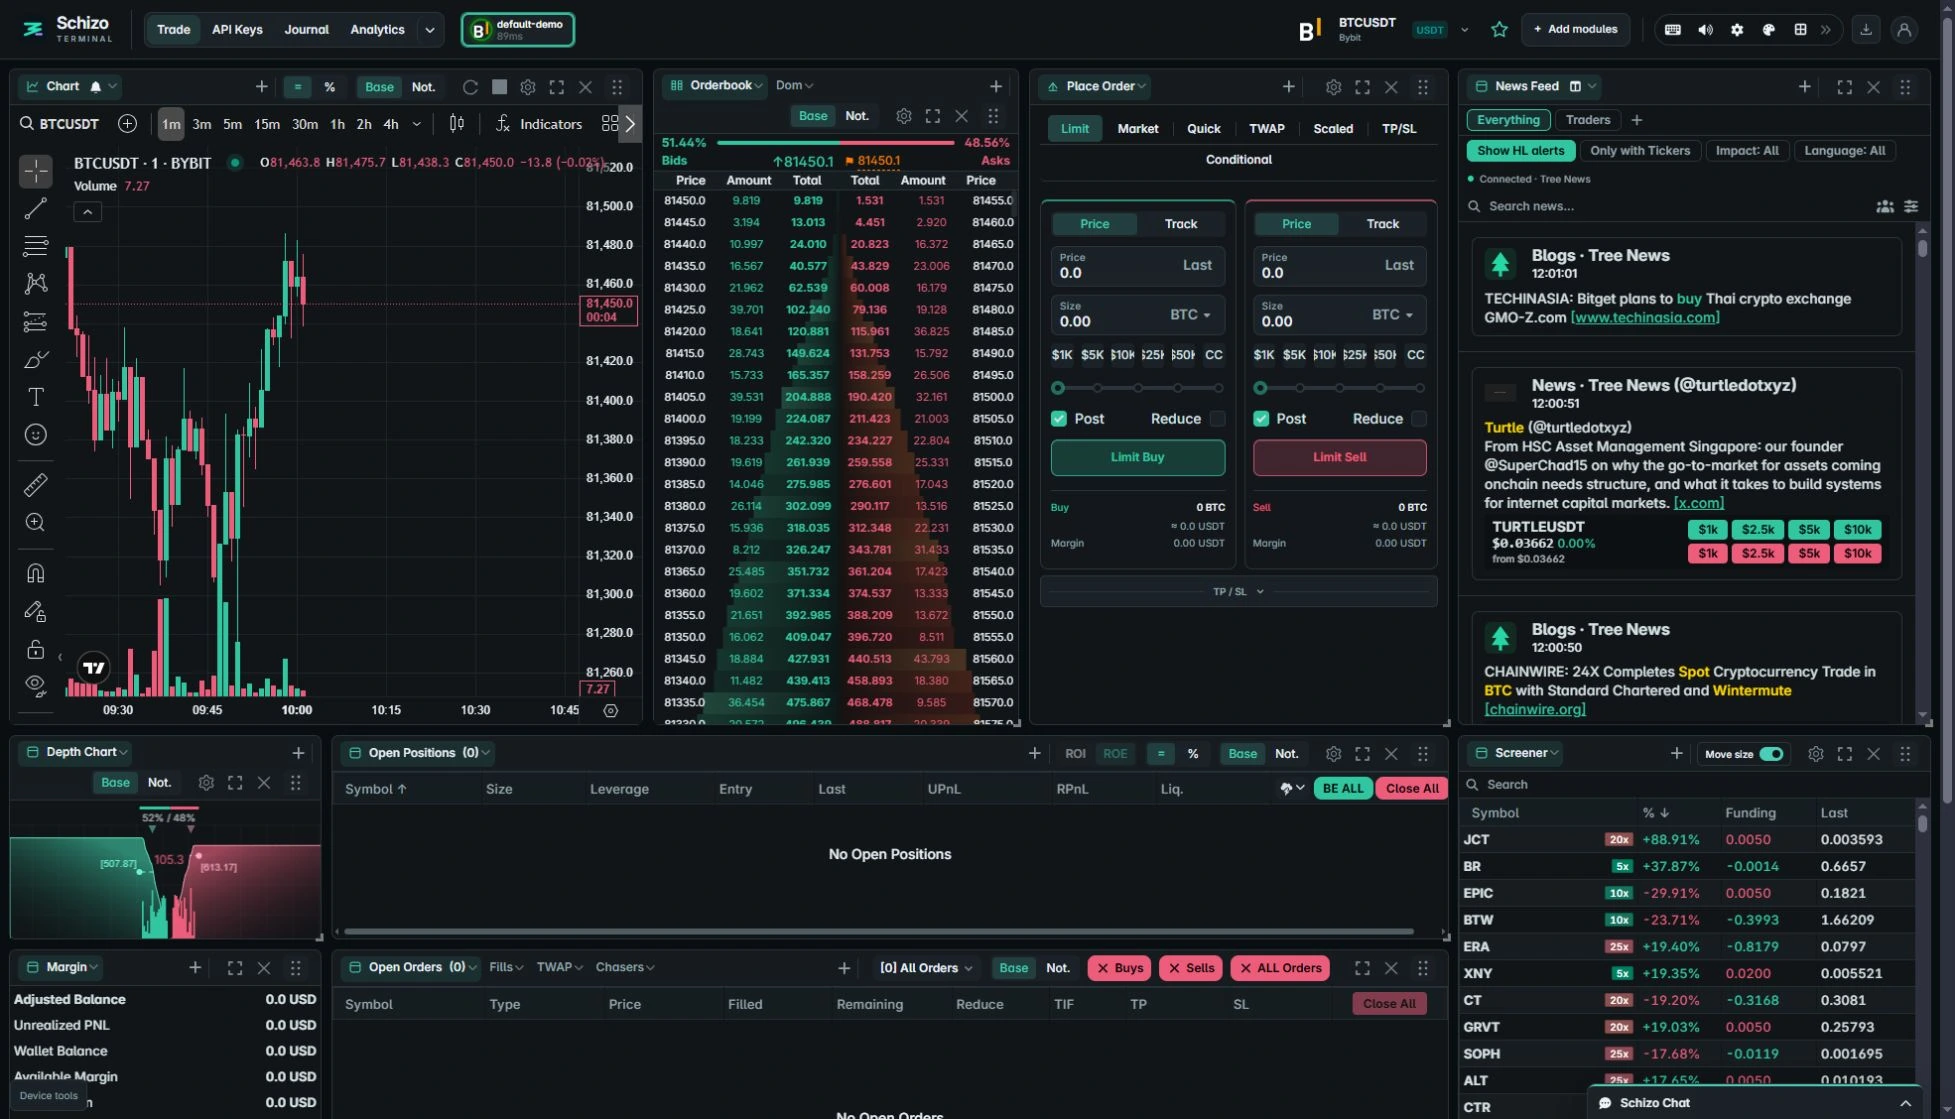This screenshot has height=1119, width=1955.
Task: Open the user account profile icon
Action: tap(1904, 30)
